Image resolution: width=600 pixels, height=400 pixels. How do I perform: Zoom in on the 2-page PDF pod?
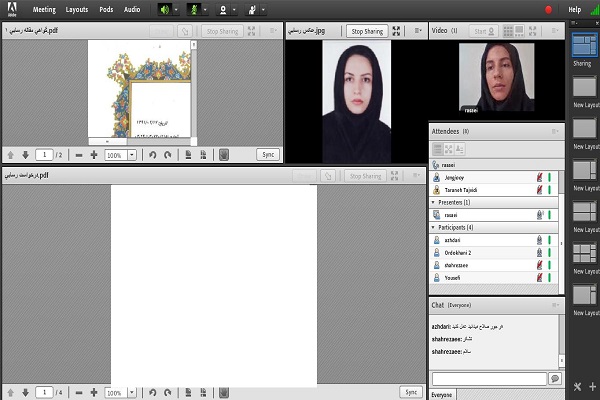pyautogui.click(x=94, y=155)
